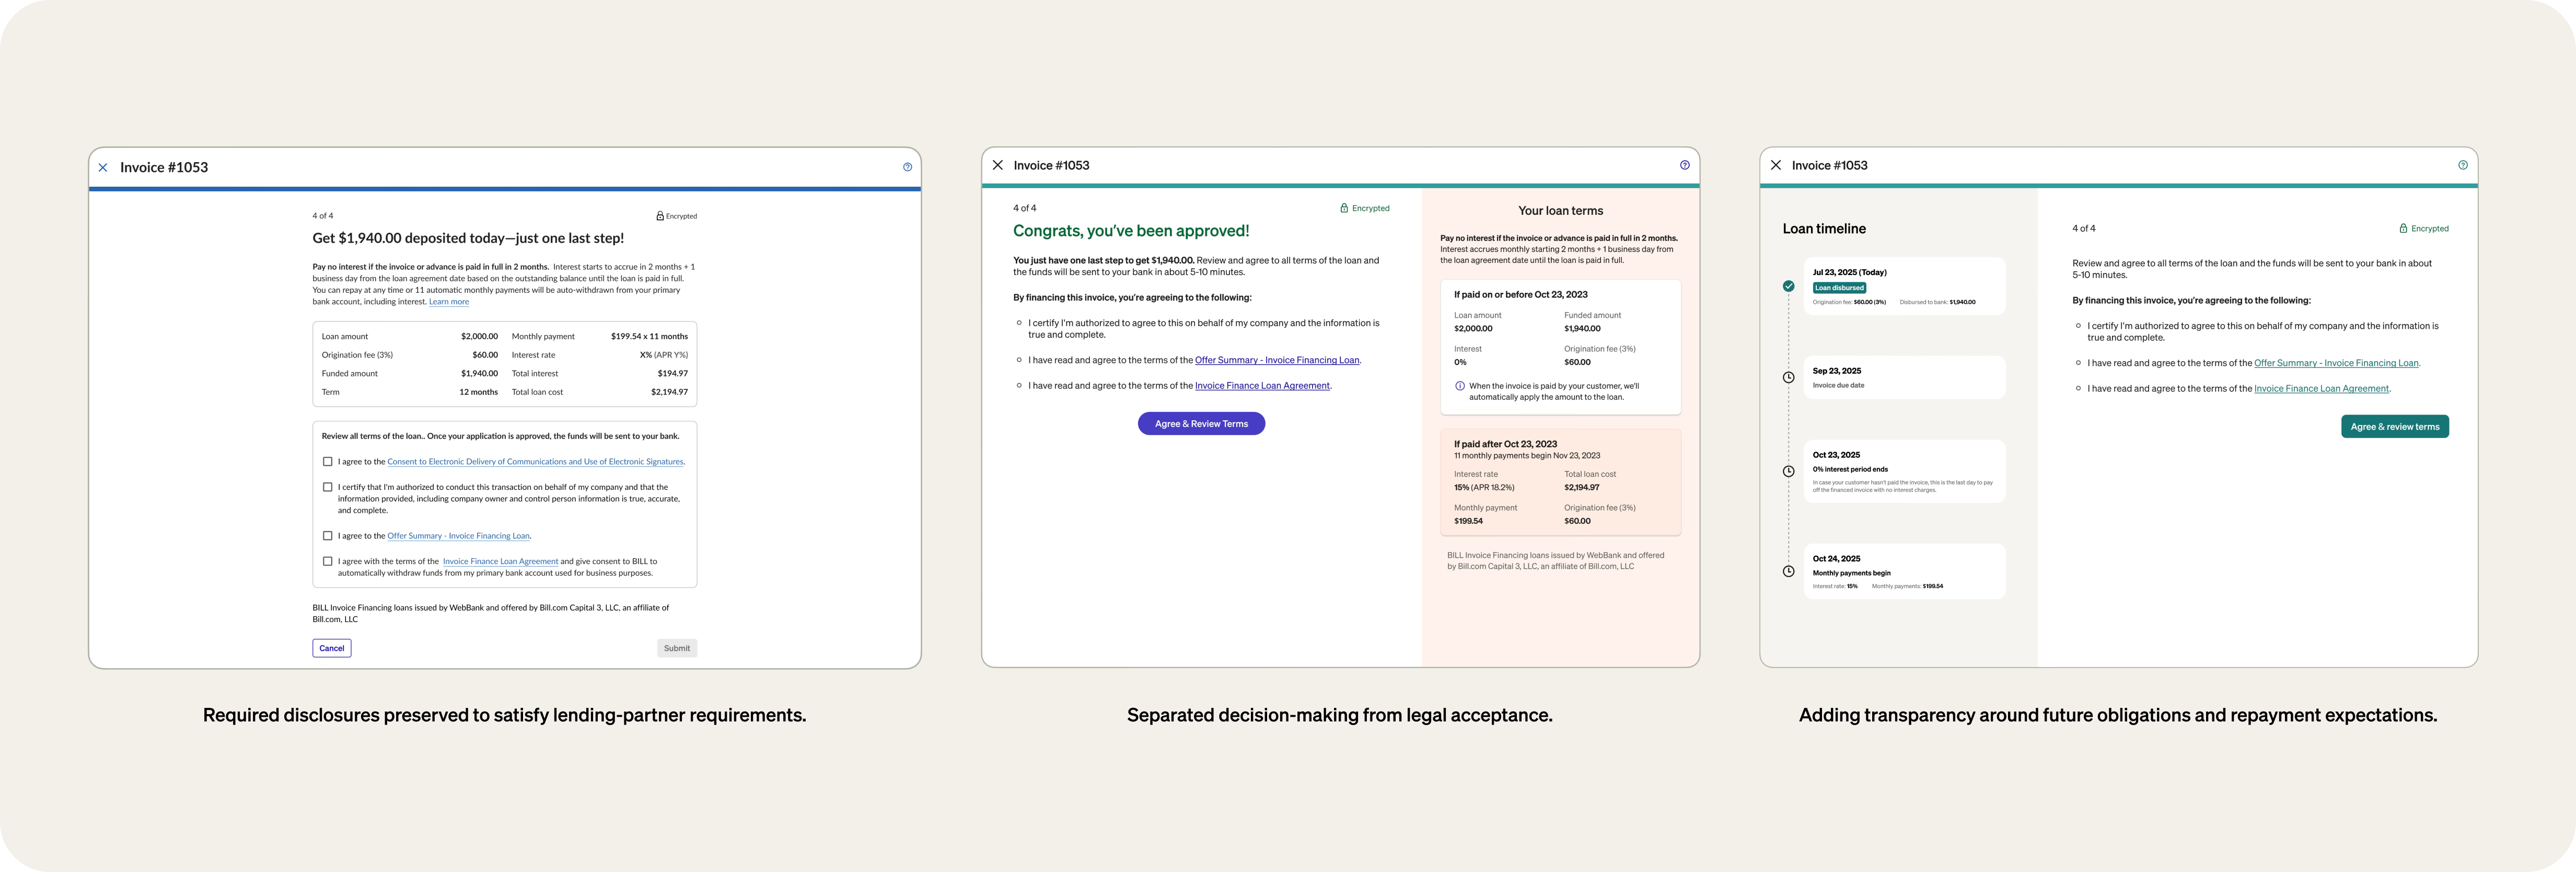The width and height of the screenshot is (2576, 872).
Task: Close the left Invoice #1053 mockup with blue X
Action: coord(103,168)
